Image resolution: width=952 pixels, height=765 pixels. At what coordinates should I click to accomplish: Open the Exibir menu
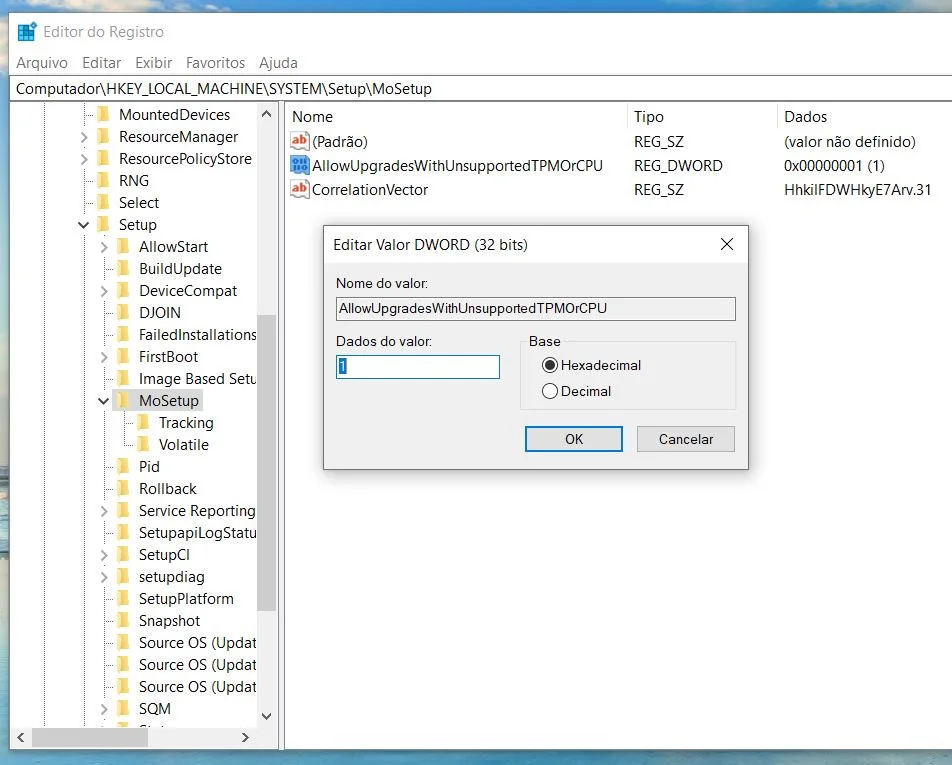click(x=154, y=63)
